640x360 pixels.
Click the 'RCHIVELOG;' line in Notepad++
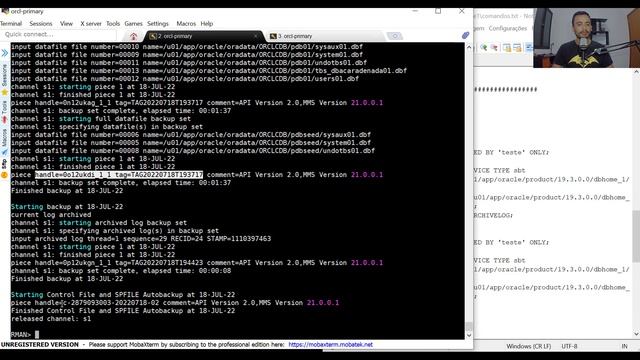coord(493,216)
